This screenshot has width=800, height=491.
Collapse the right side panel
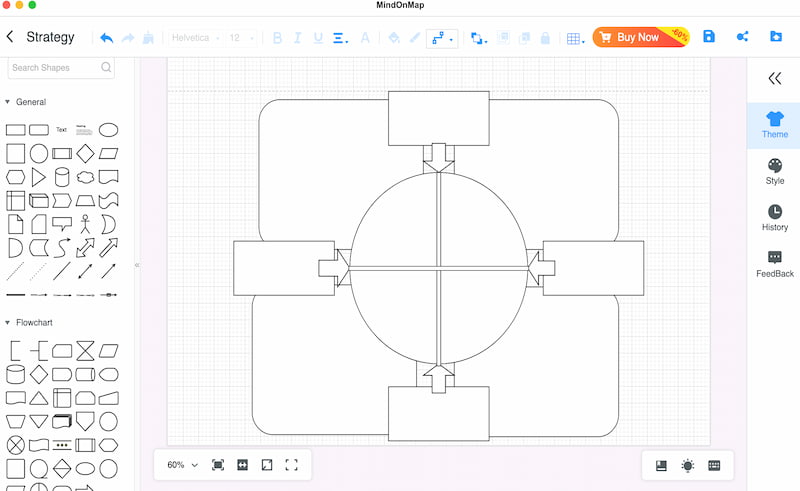click(x=774, y=78)
